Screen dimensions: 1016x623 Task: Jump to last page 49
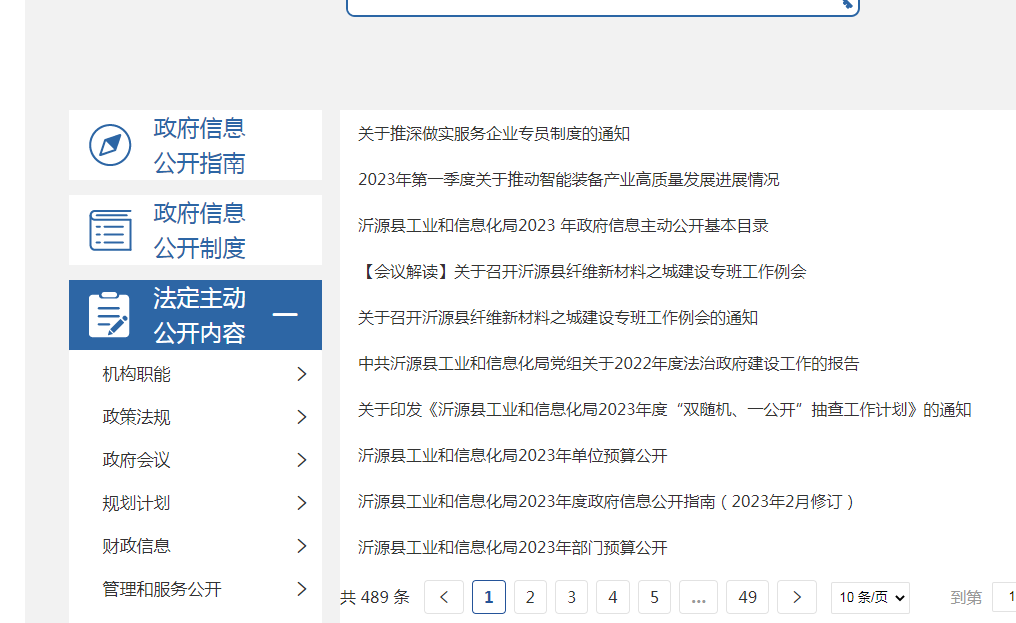[747, 597]
